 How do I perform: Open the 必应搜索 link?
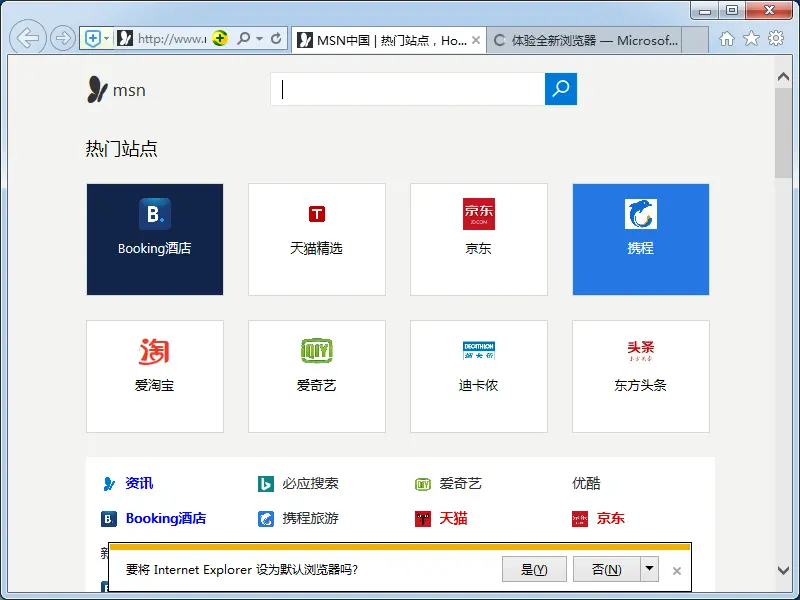tap(310, 483)
